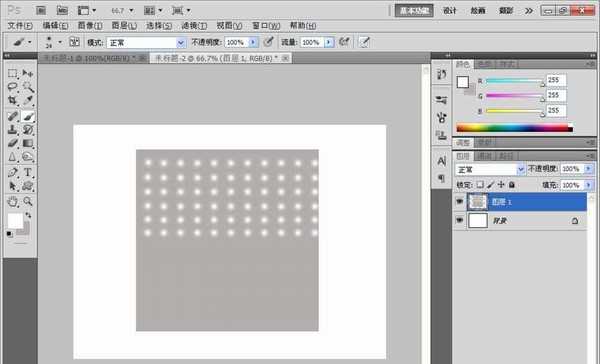This screenshot has height=364, width=600.
Task: Open the 文件(F) menu
Action: coord(20,26)
